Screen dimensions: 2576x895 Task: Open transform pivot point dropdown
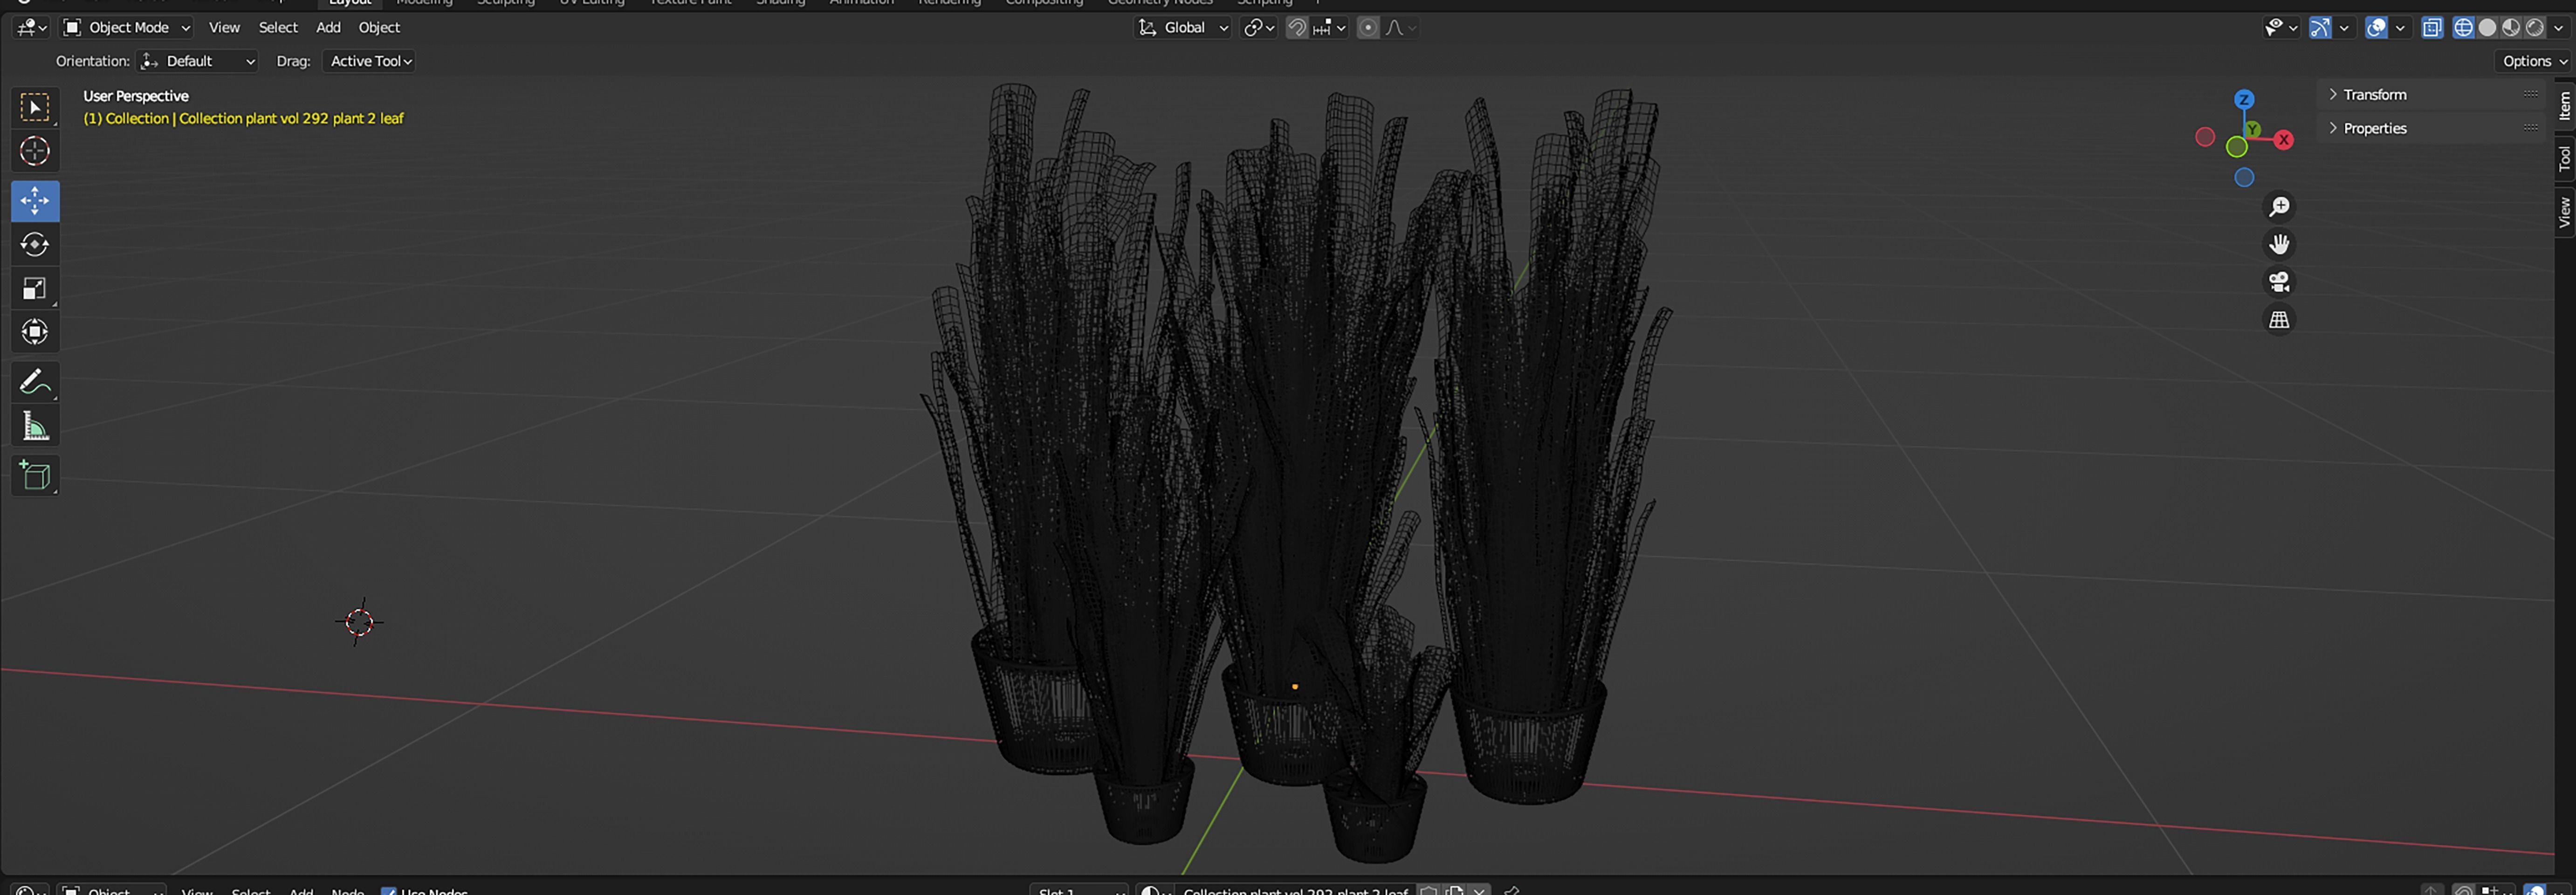(1259, 28)
